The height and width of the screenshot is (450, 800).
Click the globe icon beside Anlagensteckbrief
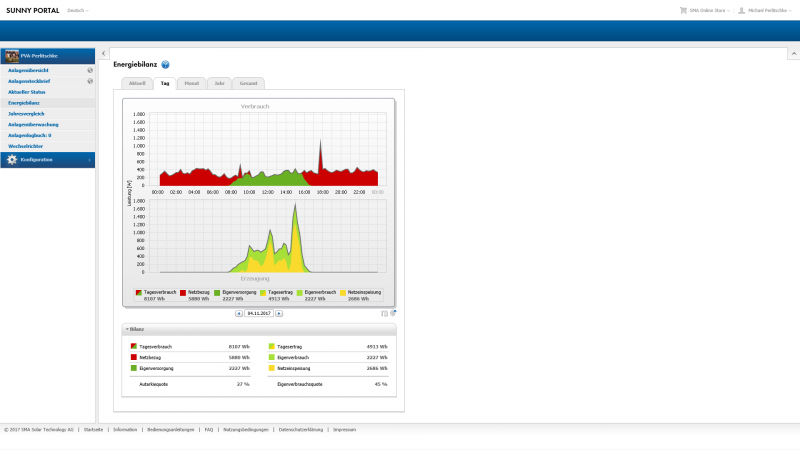click(90, 81)
